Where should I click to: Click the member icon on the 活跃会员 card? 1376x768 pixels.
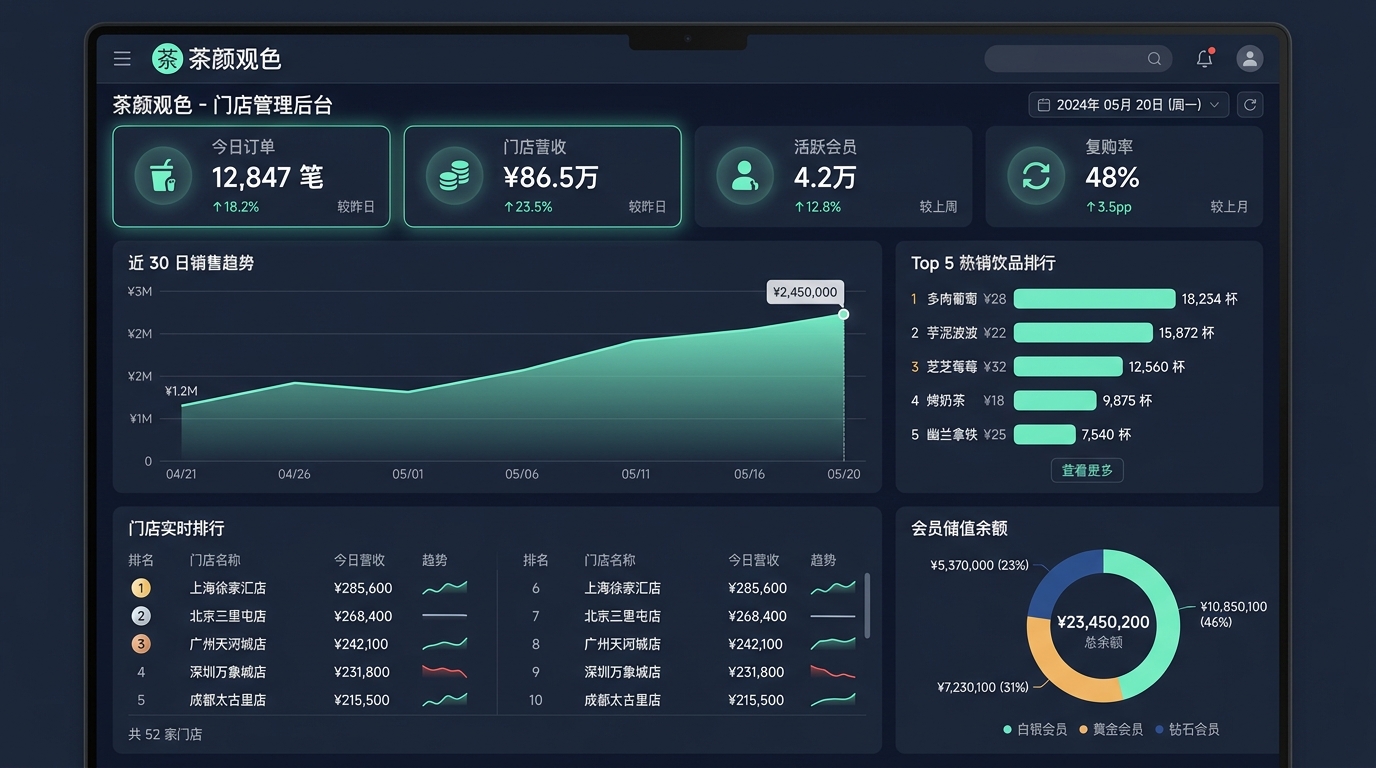[x=745, y=176]
